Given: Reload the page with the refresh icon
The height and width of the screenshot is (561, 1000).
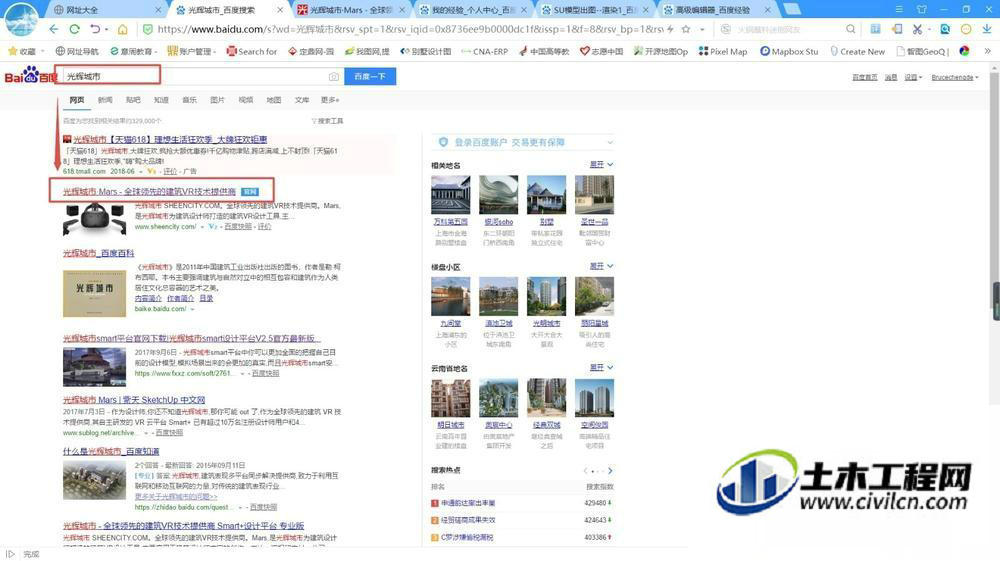Looking at the screenshot, I should point(74,29).
